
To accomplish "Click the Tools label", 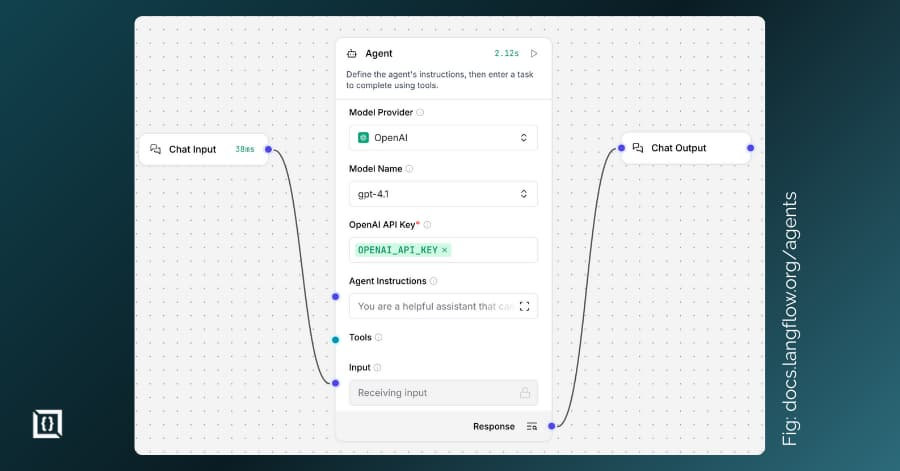I will (x=360, y=337).
